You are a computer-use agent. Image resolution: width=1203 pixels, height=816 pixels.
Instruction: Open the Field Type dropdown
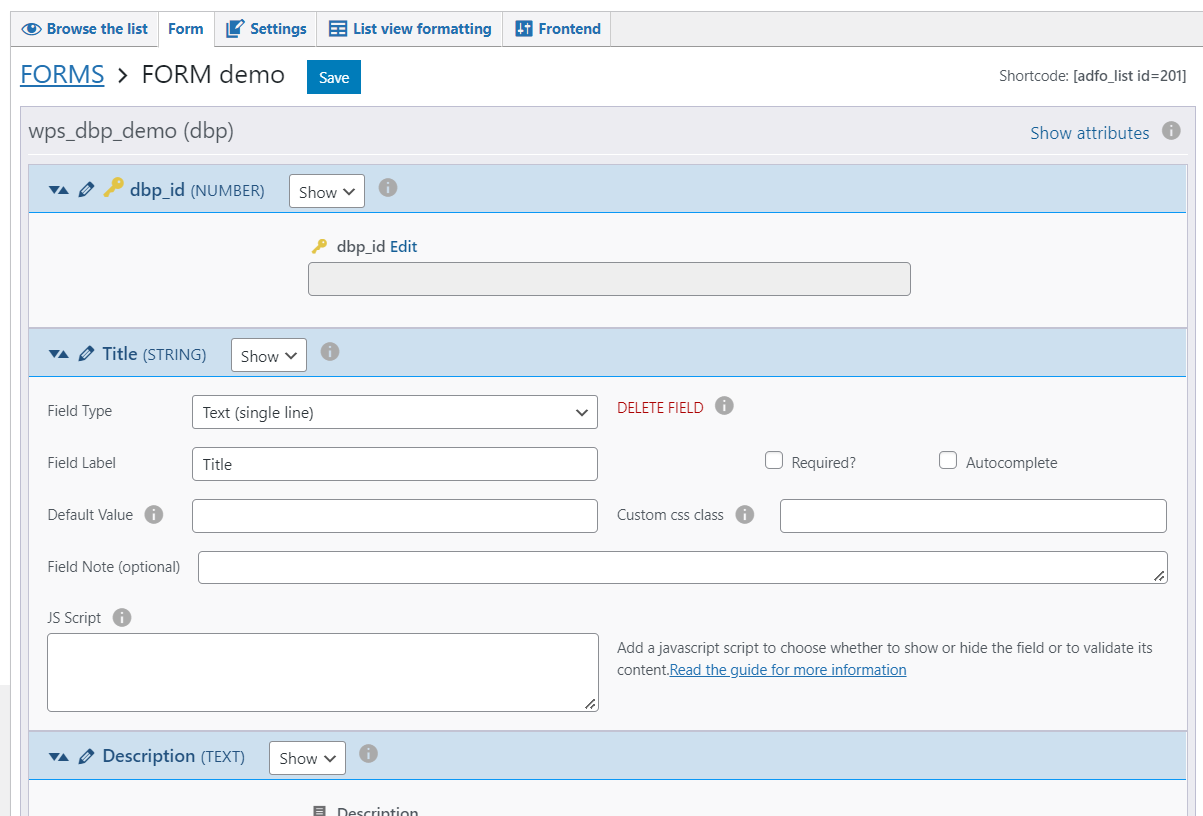pos(394,411)
